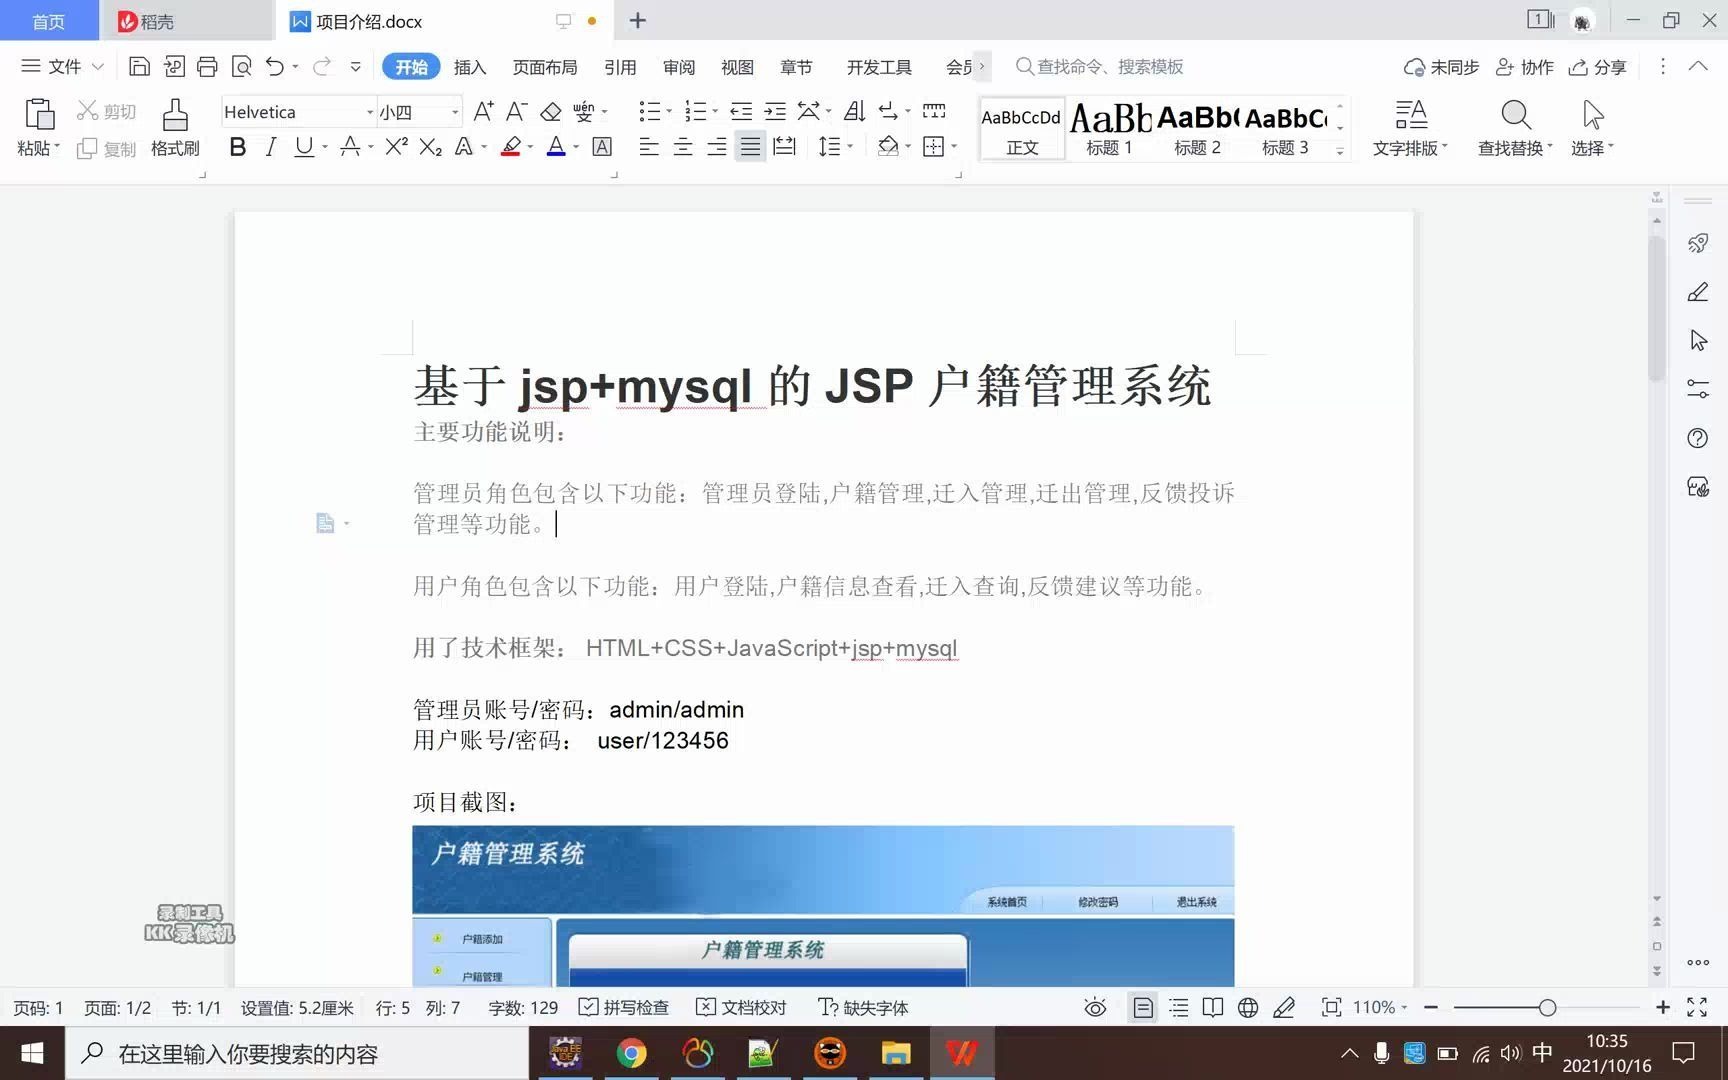The height and width of the screenshot is (1080, 1728).
Task: Open a new tab with plus button
Action: [638, 20]
